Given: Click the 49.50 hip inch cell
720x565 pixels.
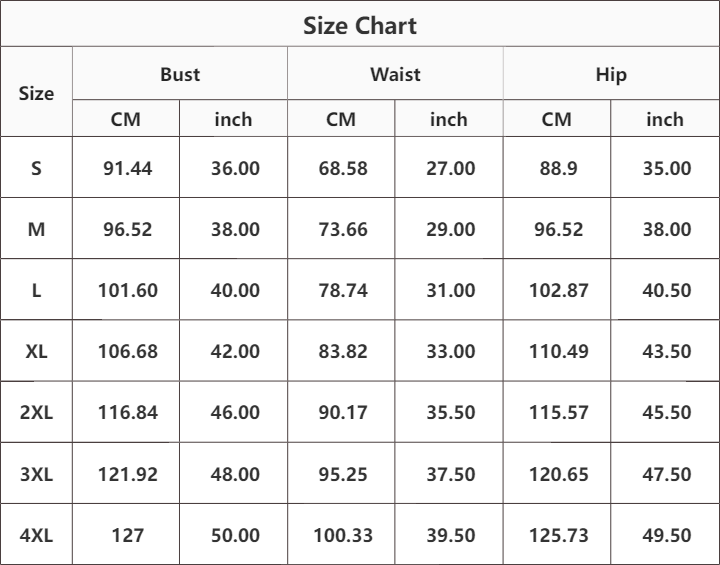Looking at the screenshot, I should (x=666, y=535).
